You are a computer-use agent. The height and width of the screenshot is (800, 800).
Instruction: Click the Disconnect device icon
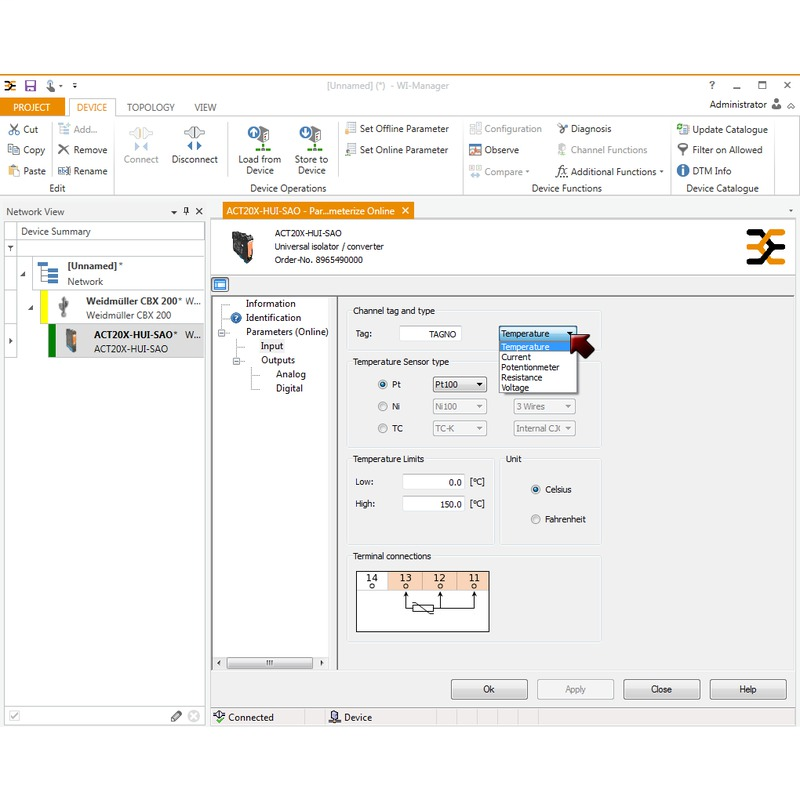point(194,139)
